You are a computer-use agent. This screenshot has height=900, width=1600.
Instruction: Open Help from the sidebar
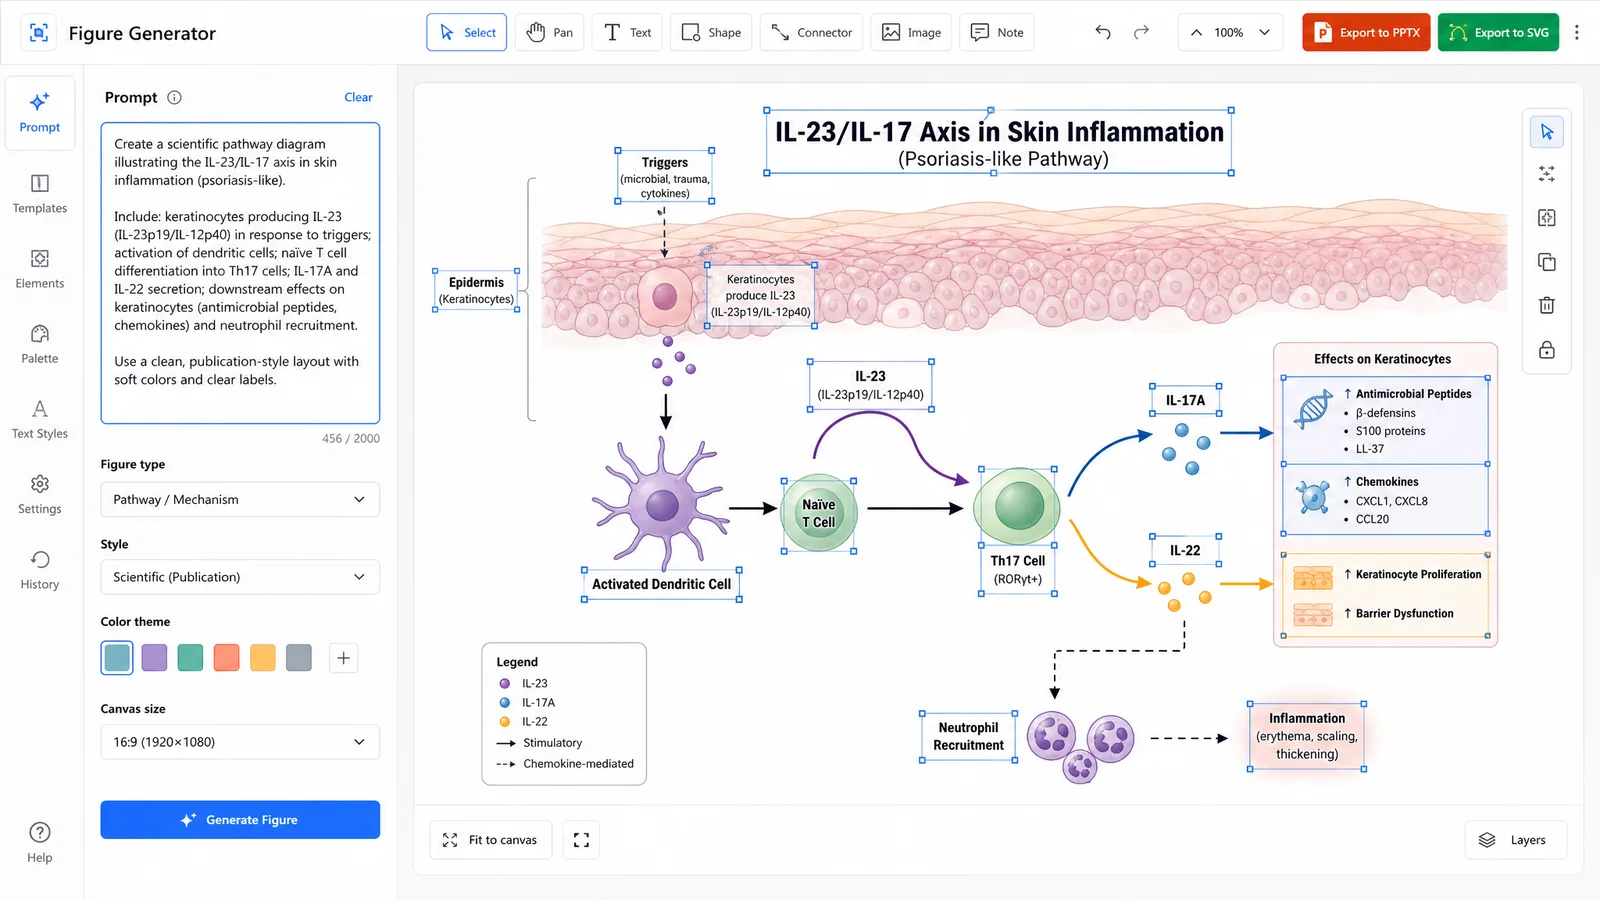[x=40, y=842]
